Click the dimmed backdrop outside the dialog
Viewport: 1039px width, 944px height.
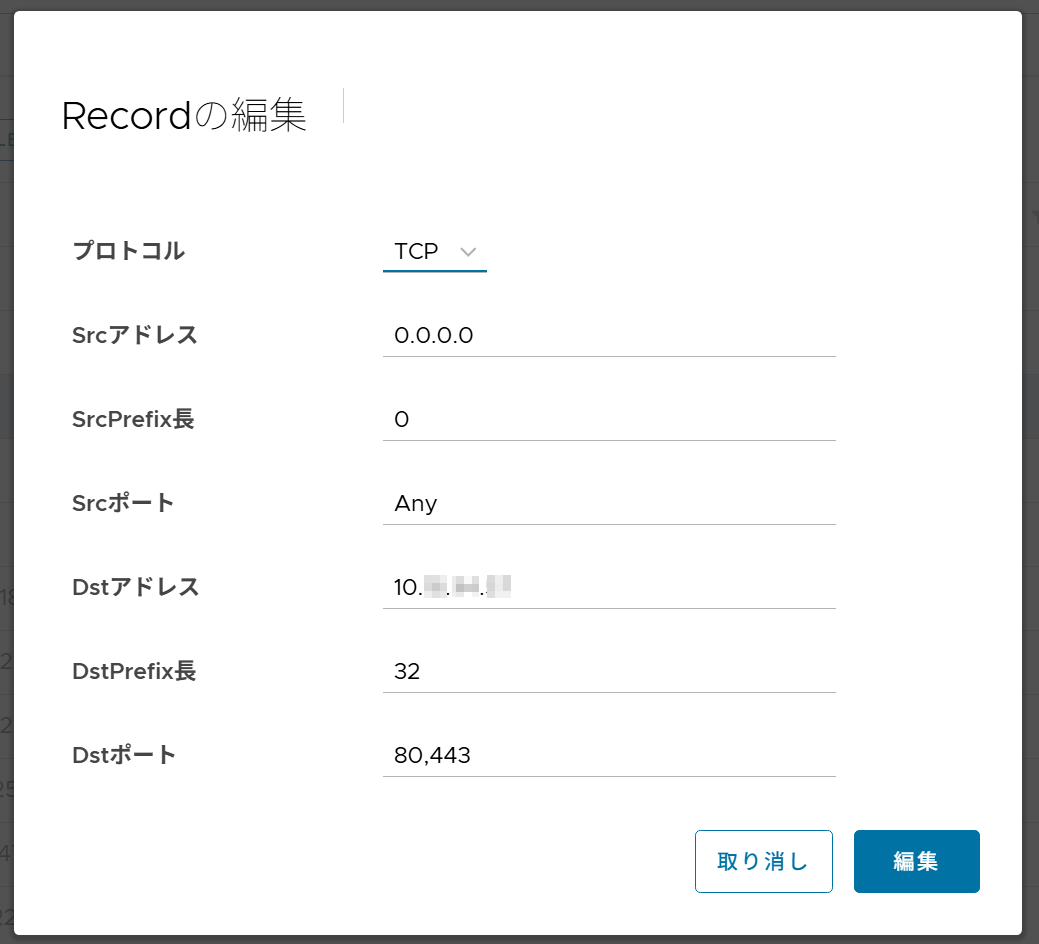click(x=1030, y=500)
